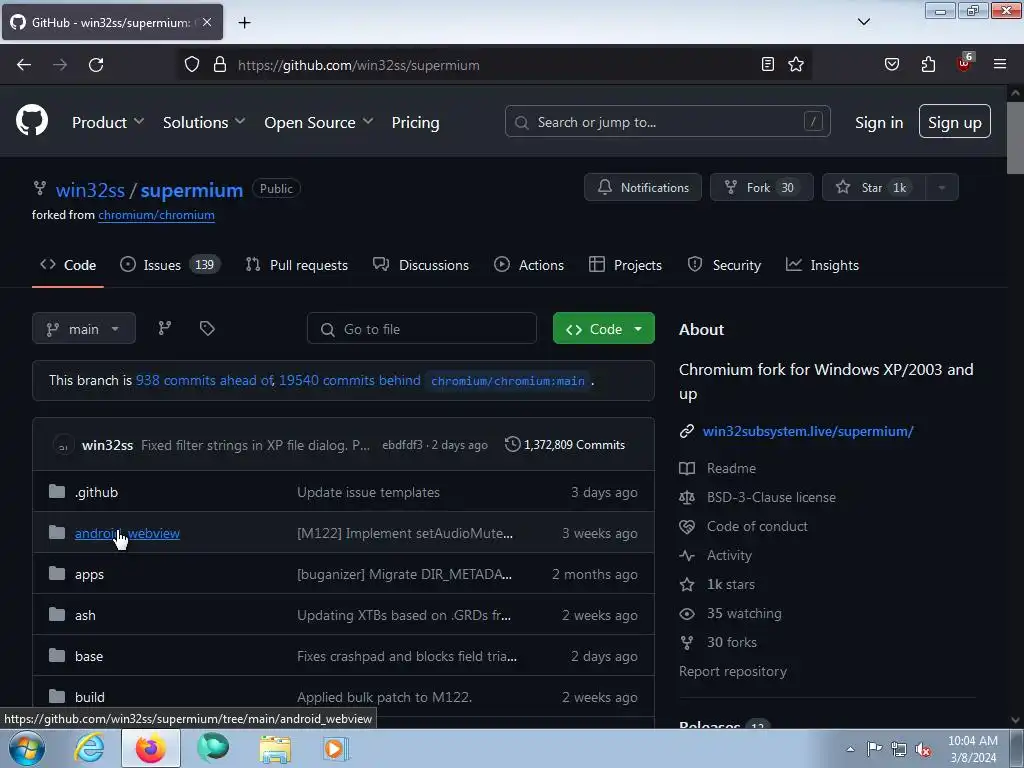This screenshot has width=1024, height=768.
Task: Expand the Solutions menu
Action: pyautogui.click(x=204, y=122)
